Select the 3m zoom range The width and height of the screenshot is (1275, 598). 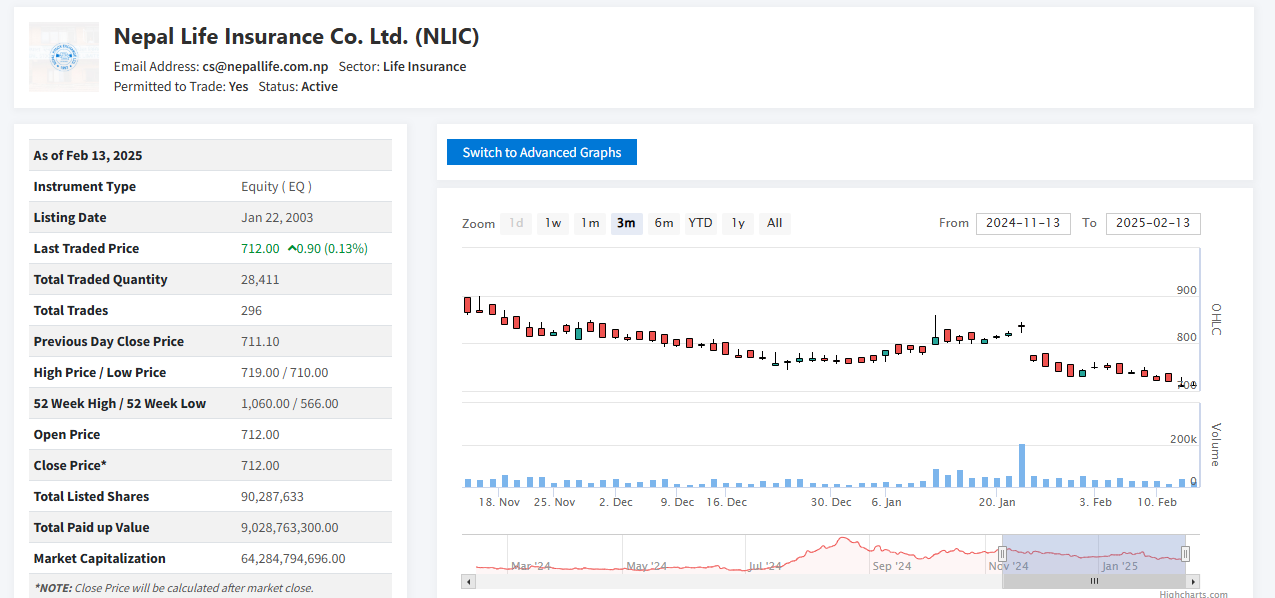click(626, 223)
